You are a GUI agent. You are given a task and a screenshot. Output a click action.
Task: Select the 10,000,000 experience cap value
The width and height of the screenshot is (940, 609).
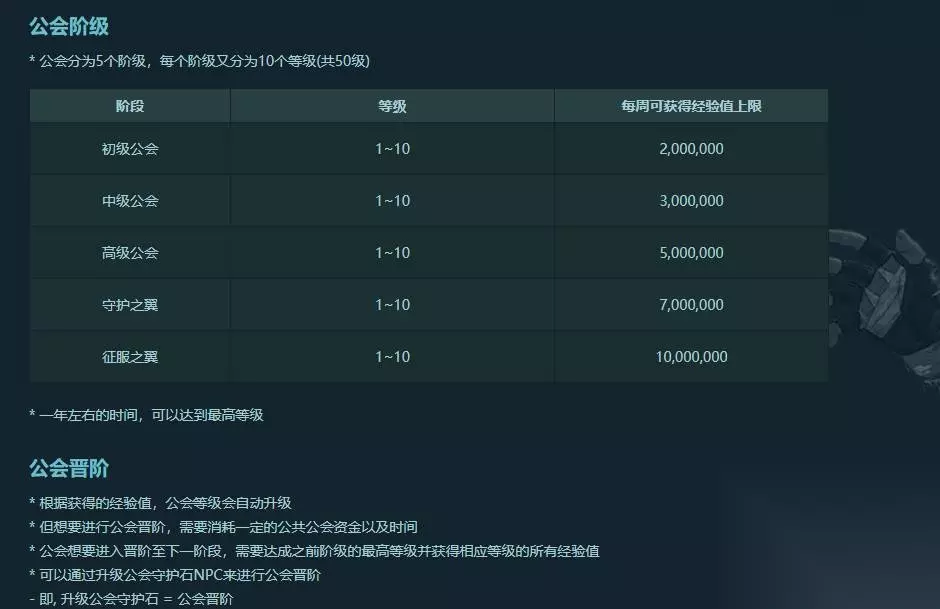(691, 357)
